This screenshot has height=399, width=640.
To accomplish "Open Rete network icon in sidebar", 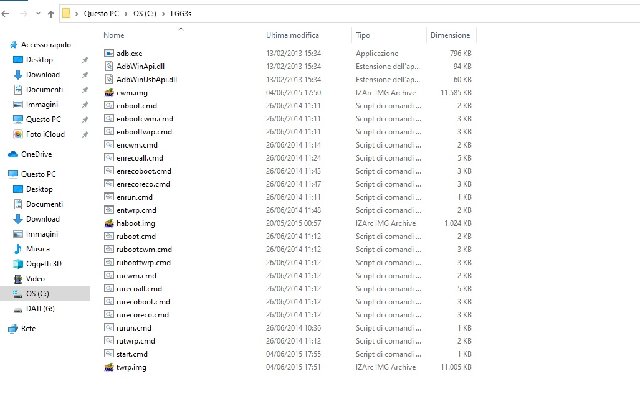I will [13, 328].
